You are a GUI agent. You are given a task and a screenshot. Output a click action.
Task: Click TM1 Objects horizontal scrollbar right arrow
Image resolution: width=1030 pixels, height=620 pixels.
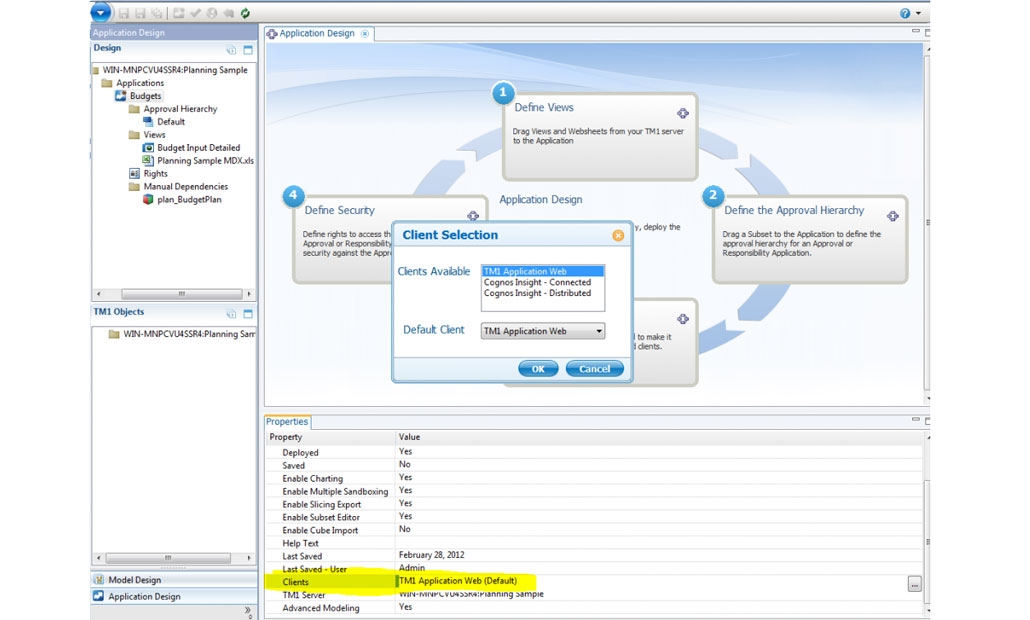[x=249, y=558]
